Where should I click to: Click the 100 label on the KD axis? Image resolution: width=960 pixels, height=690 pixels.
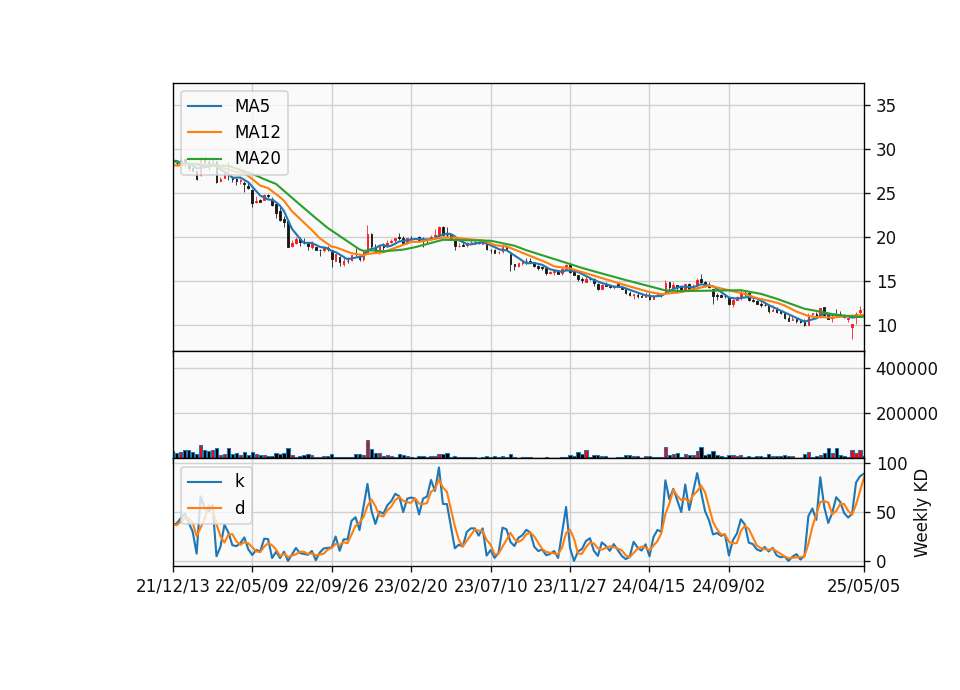(x=892, y=464)
